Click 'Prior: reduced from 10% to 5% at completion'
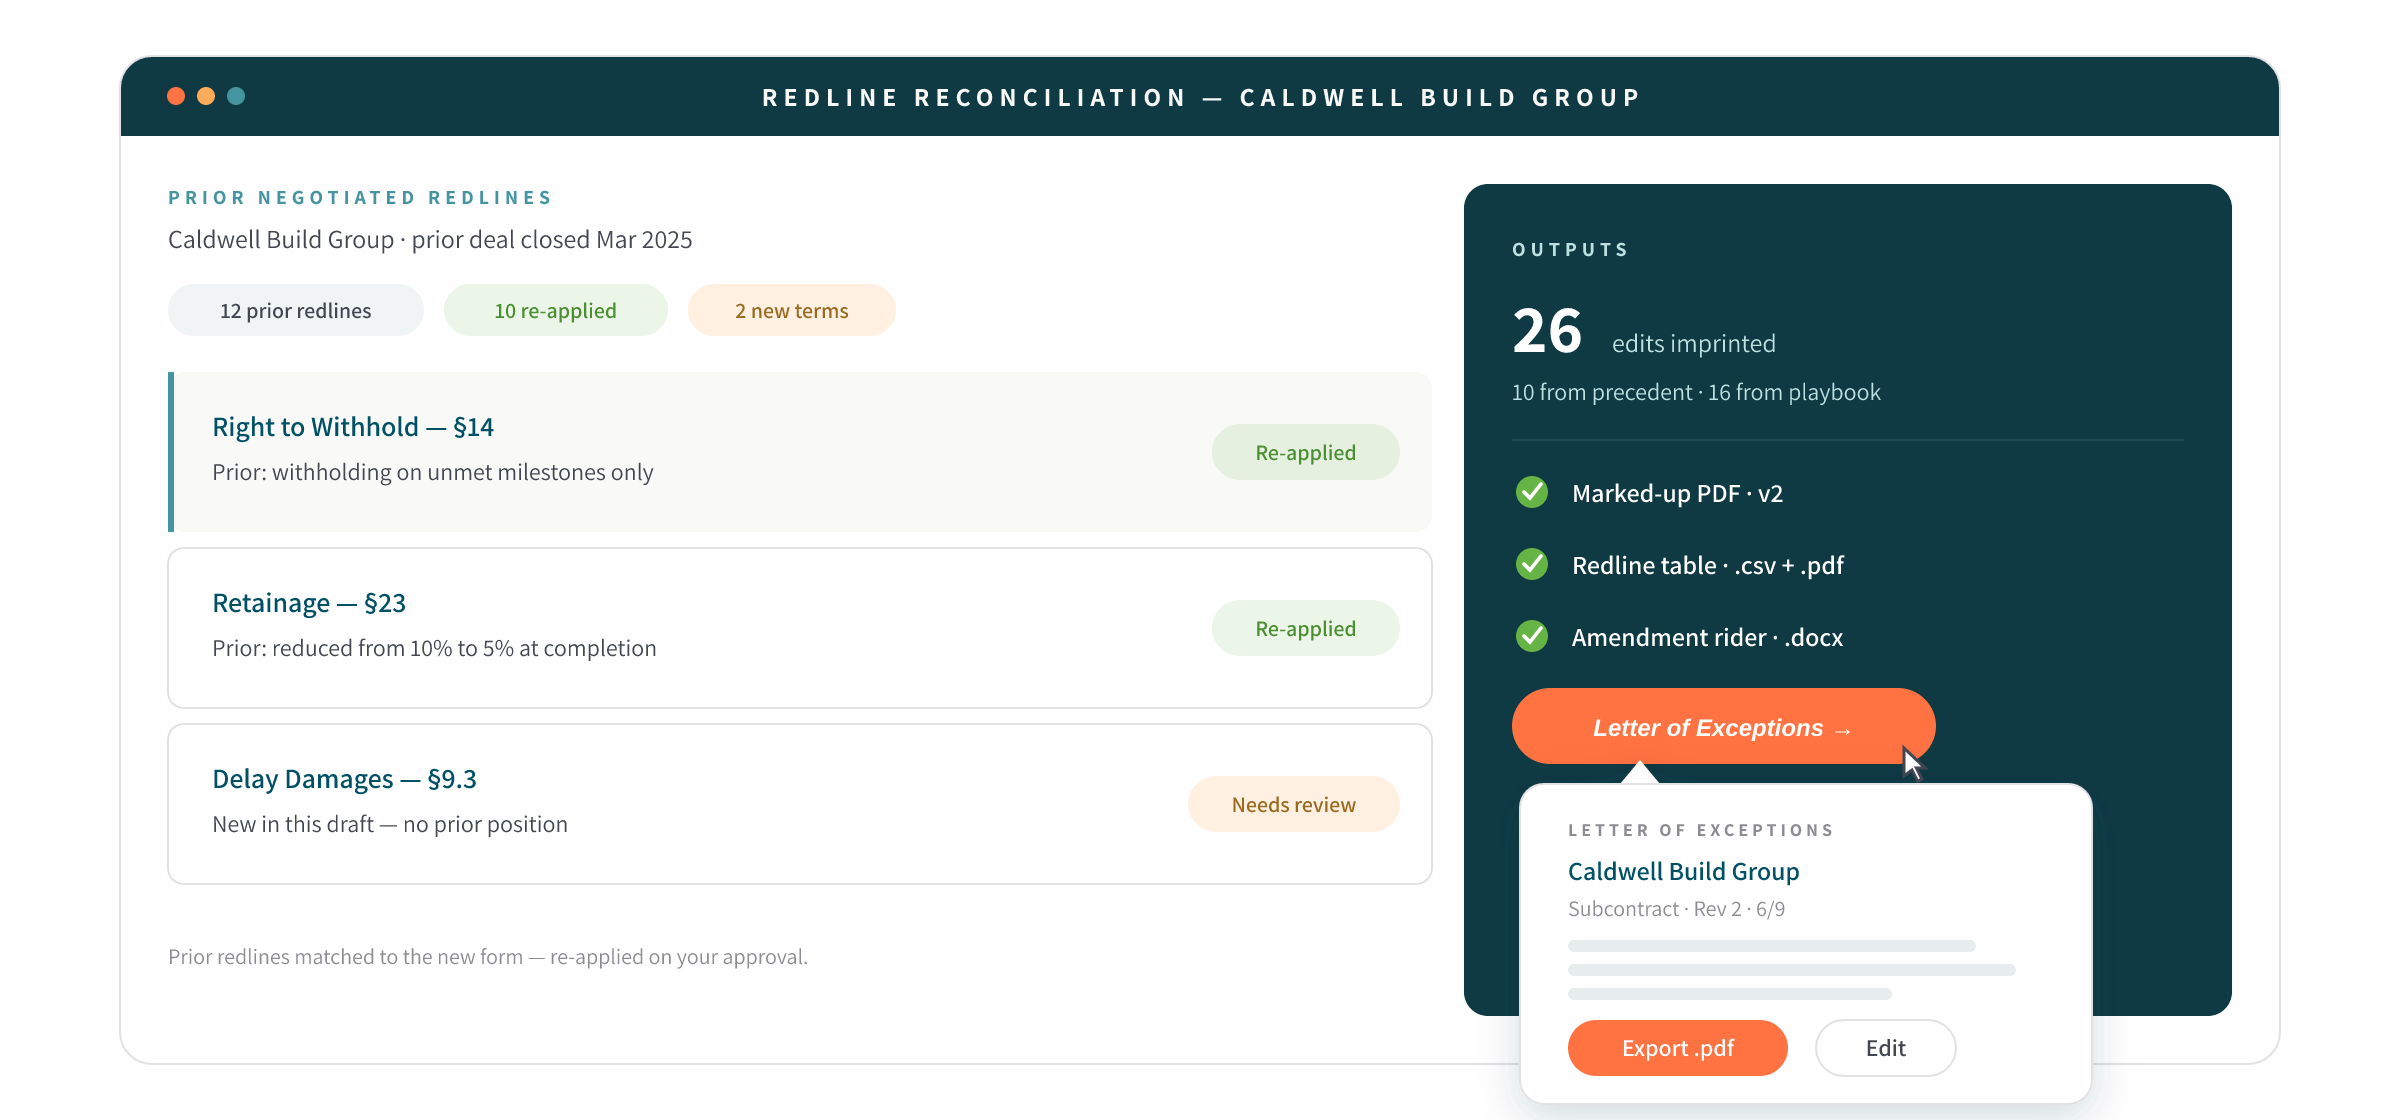Screen dimensions: 2400x1120 (x=434, y=648)
